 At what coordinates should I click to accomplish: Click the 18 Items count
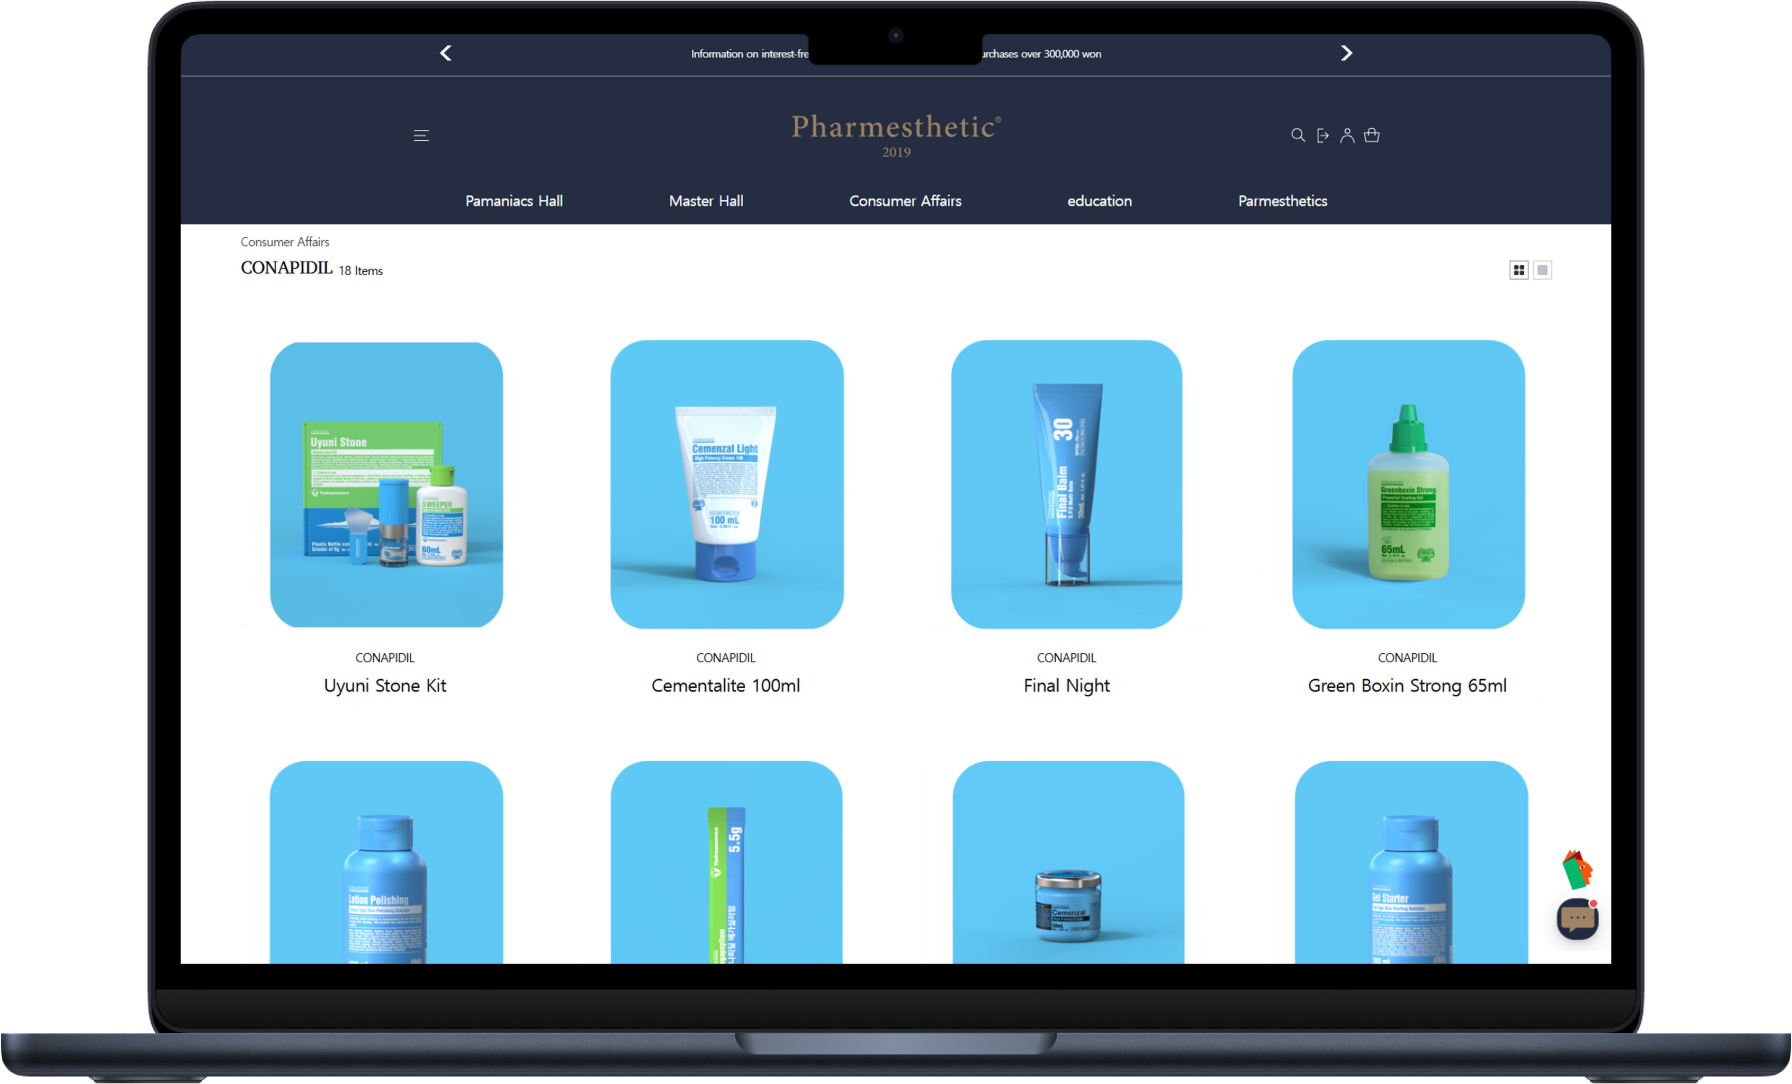point(360,271)
